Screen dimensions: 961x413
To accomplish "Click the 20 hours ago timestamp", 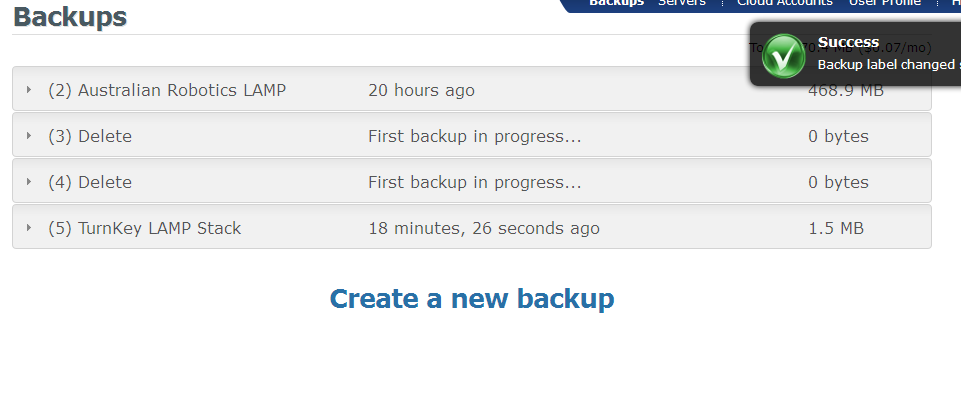I will [421, 90].
